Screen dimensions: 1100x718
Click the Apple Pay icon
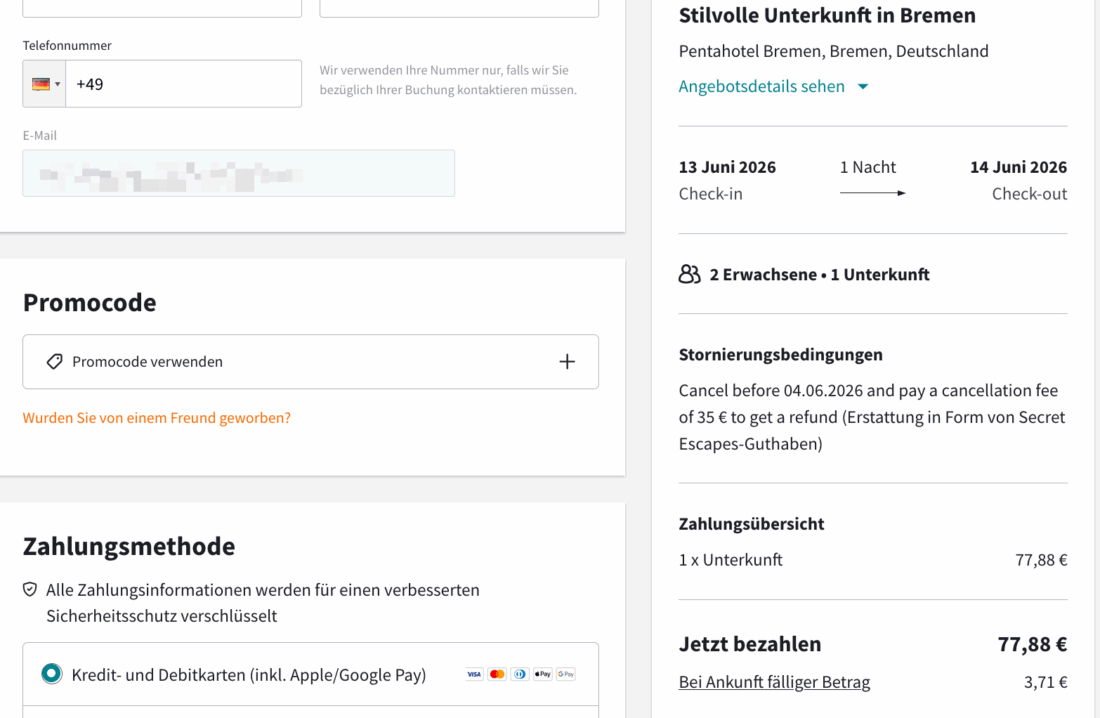(543, 674)
